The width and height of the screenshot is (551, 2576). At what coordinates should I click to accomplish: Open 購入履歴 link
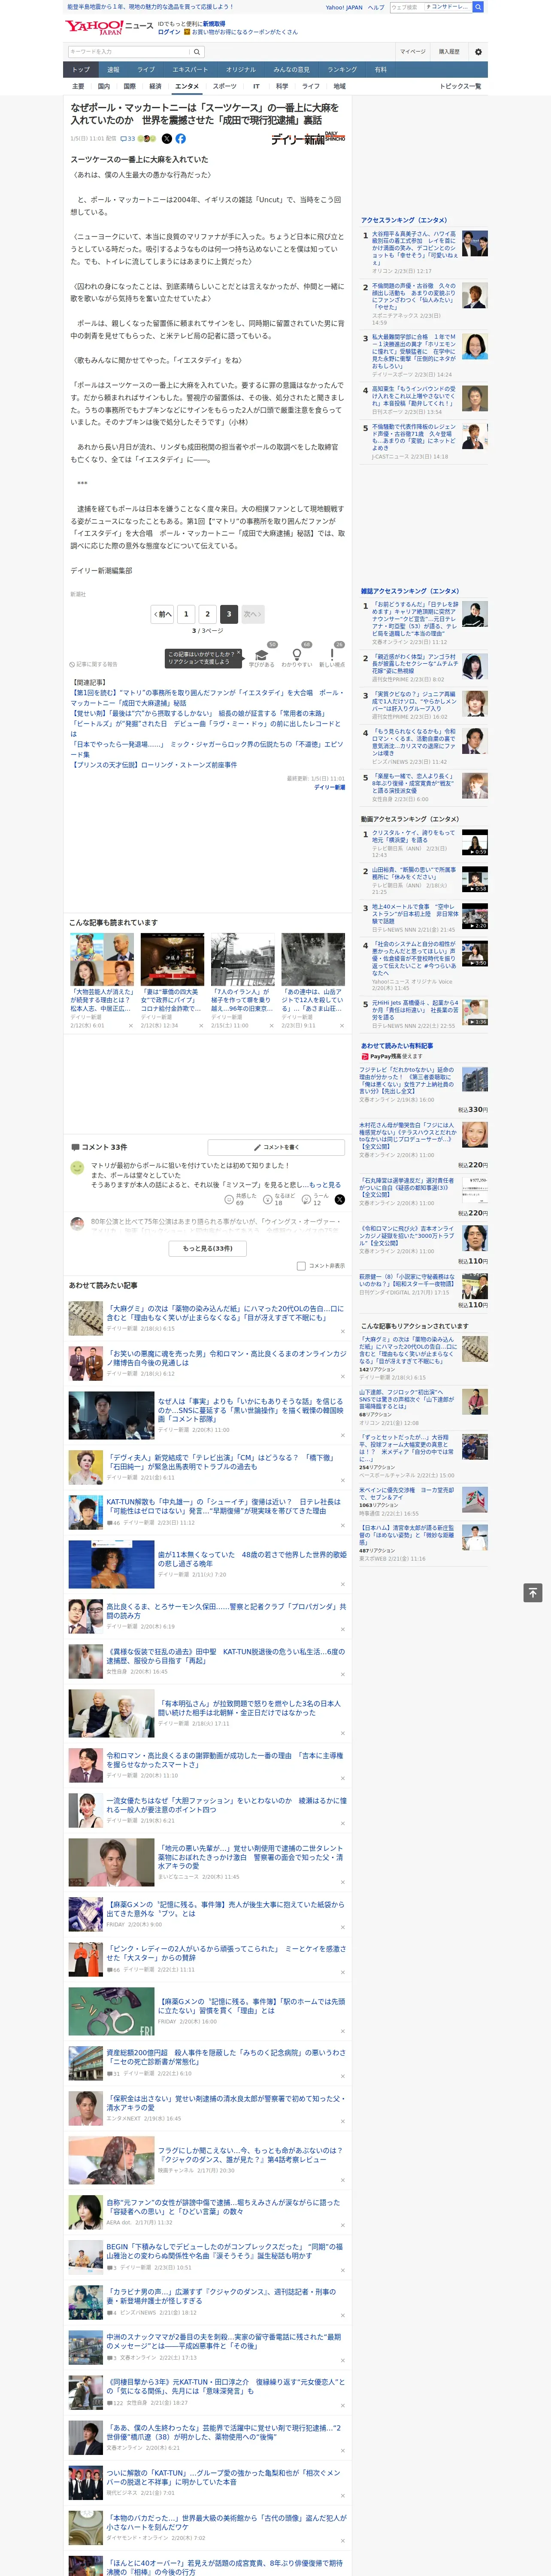(x=449, y=51)
